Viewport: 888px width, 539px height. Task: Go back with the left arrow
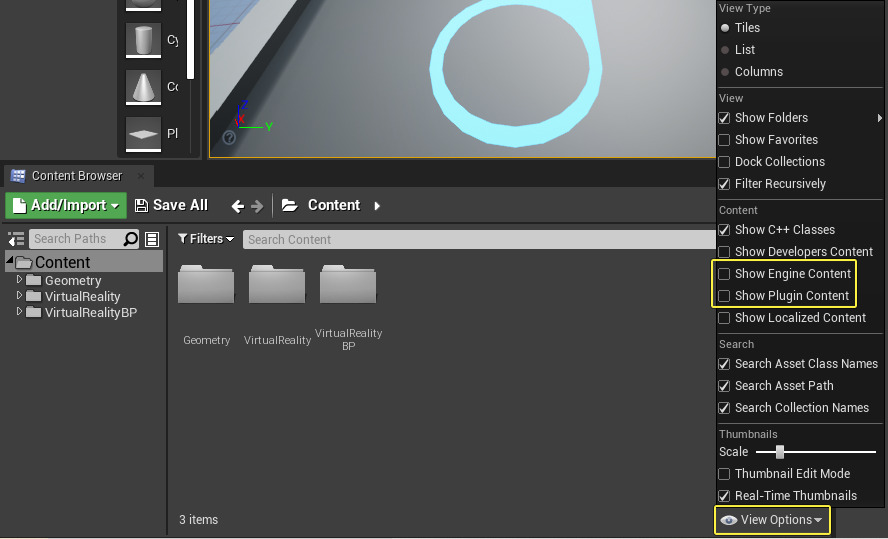(238, 206)
